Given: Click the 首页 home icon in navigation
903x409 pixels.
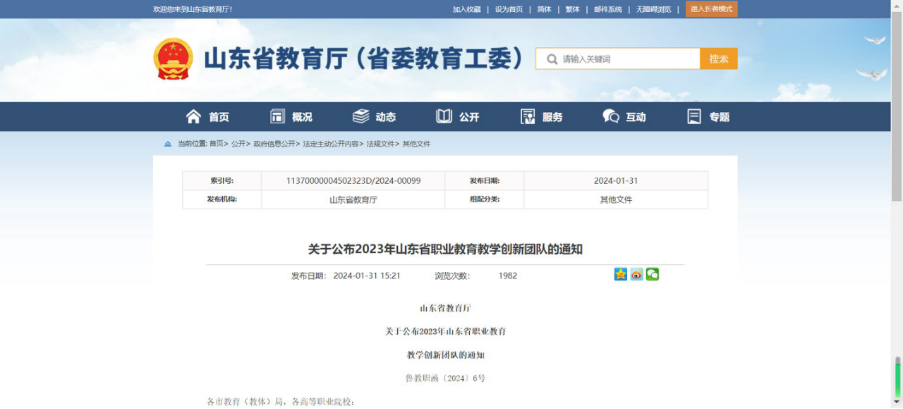Looking at the screenshot, I should point(194,117).
